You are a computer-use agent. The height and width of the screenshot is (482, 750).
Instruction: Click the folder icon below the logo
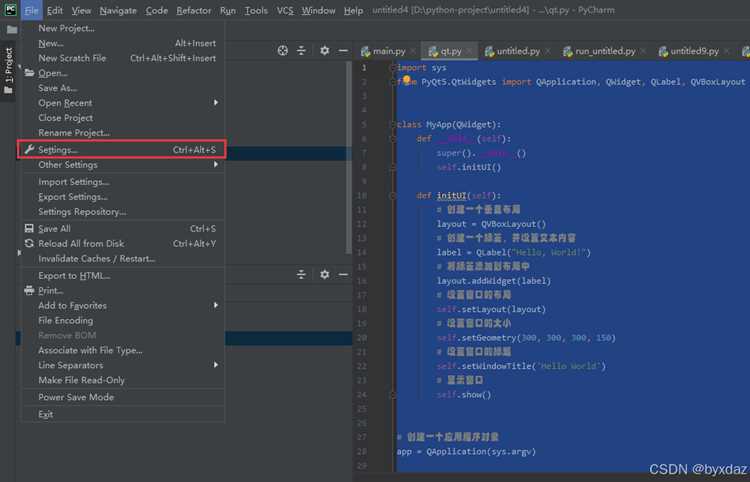point(12,30)
